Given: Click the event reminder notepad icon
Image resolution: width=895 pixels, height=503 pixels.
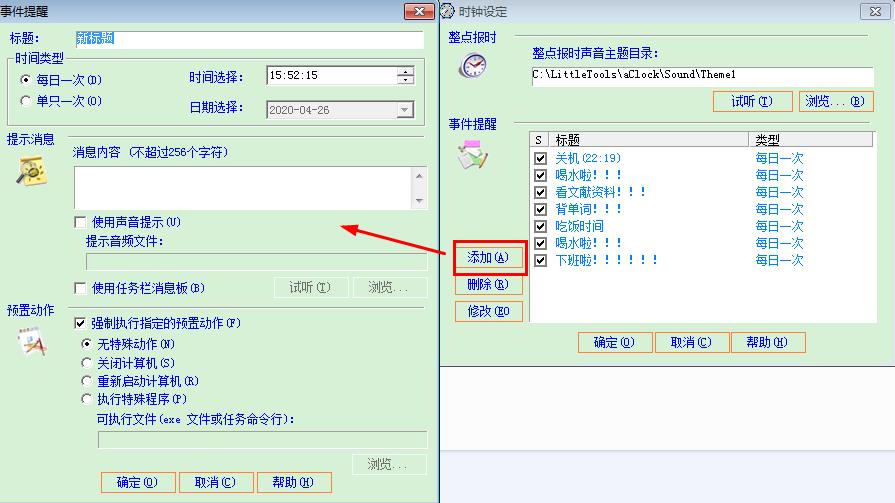Looking at the screenshot, I should tap(472, 155).
